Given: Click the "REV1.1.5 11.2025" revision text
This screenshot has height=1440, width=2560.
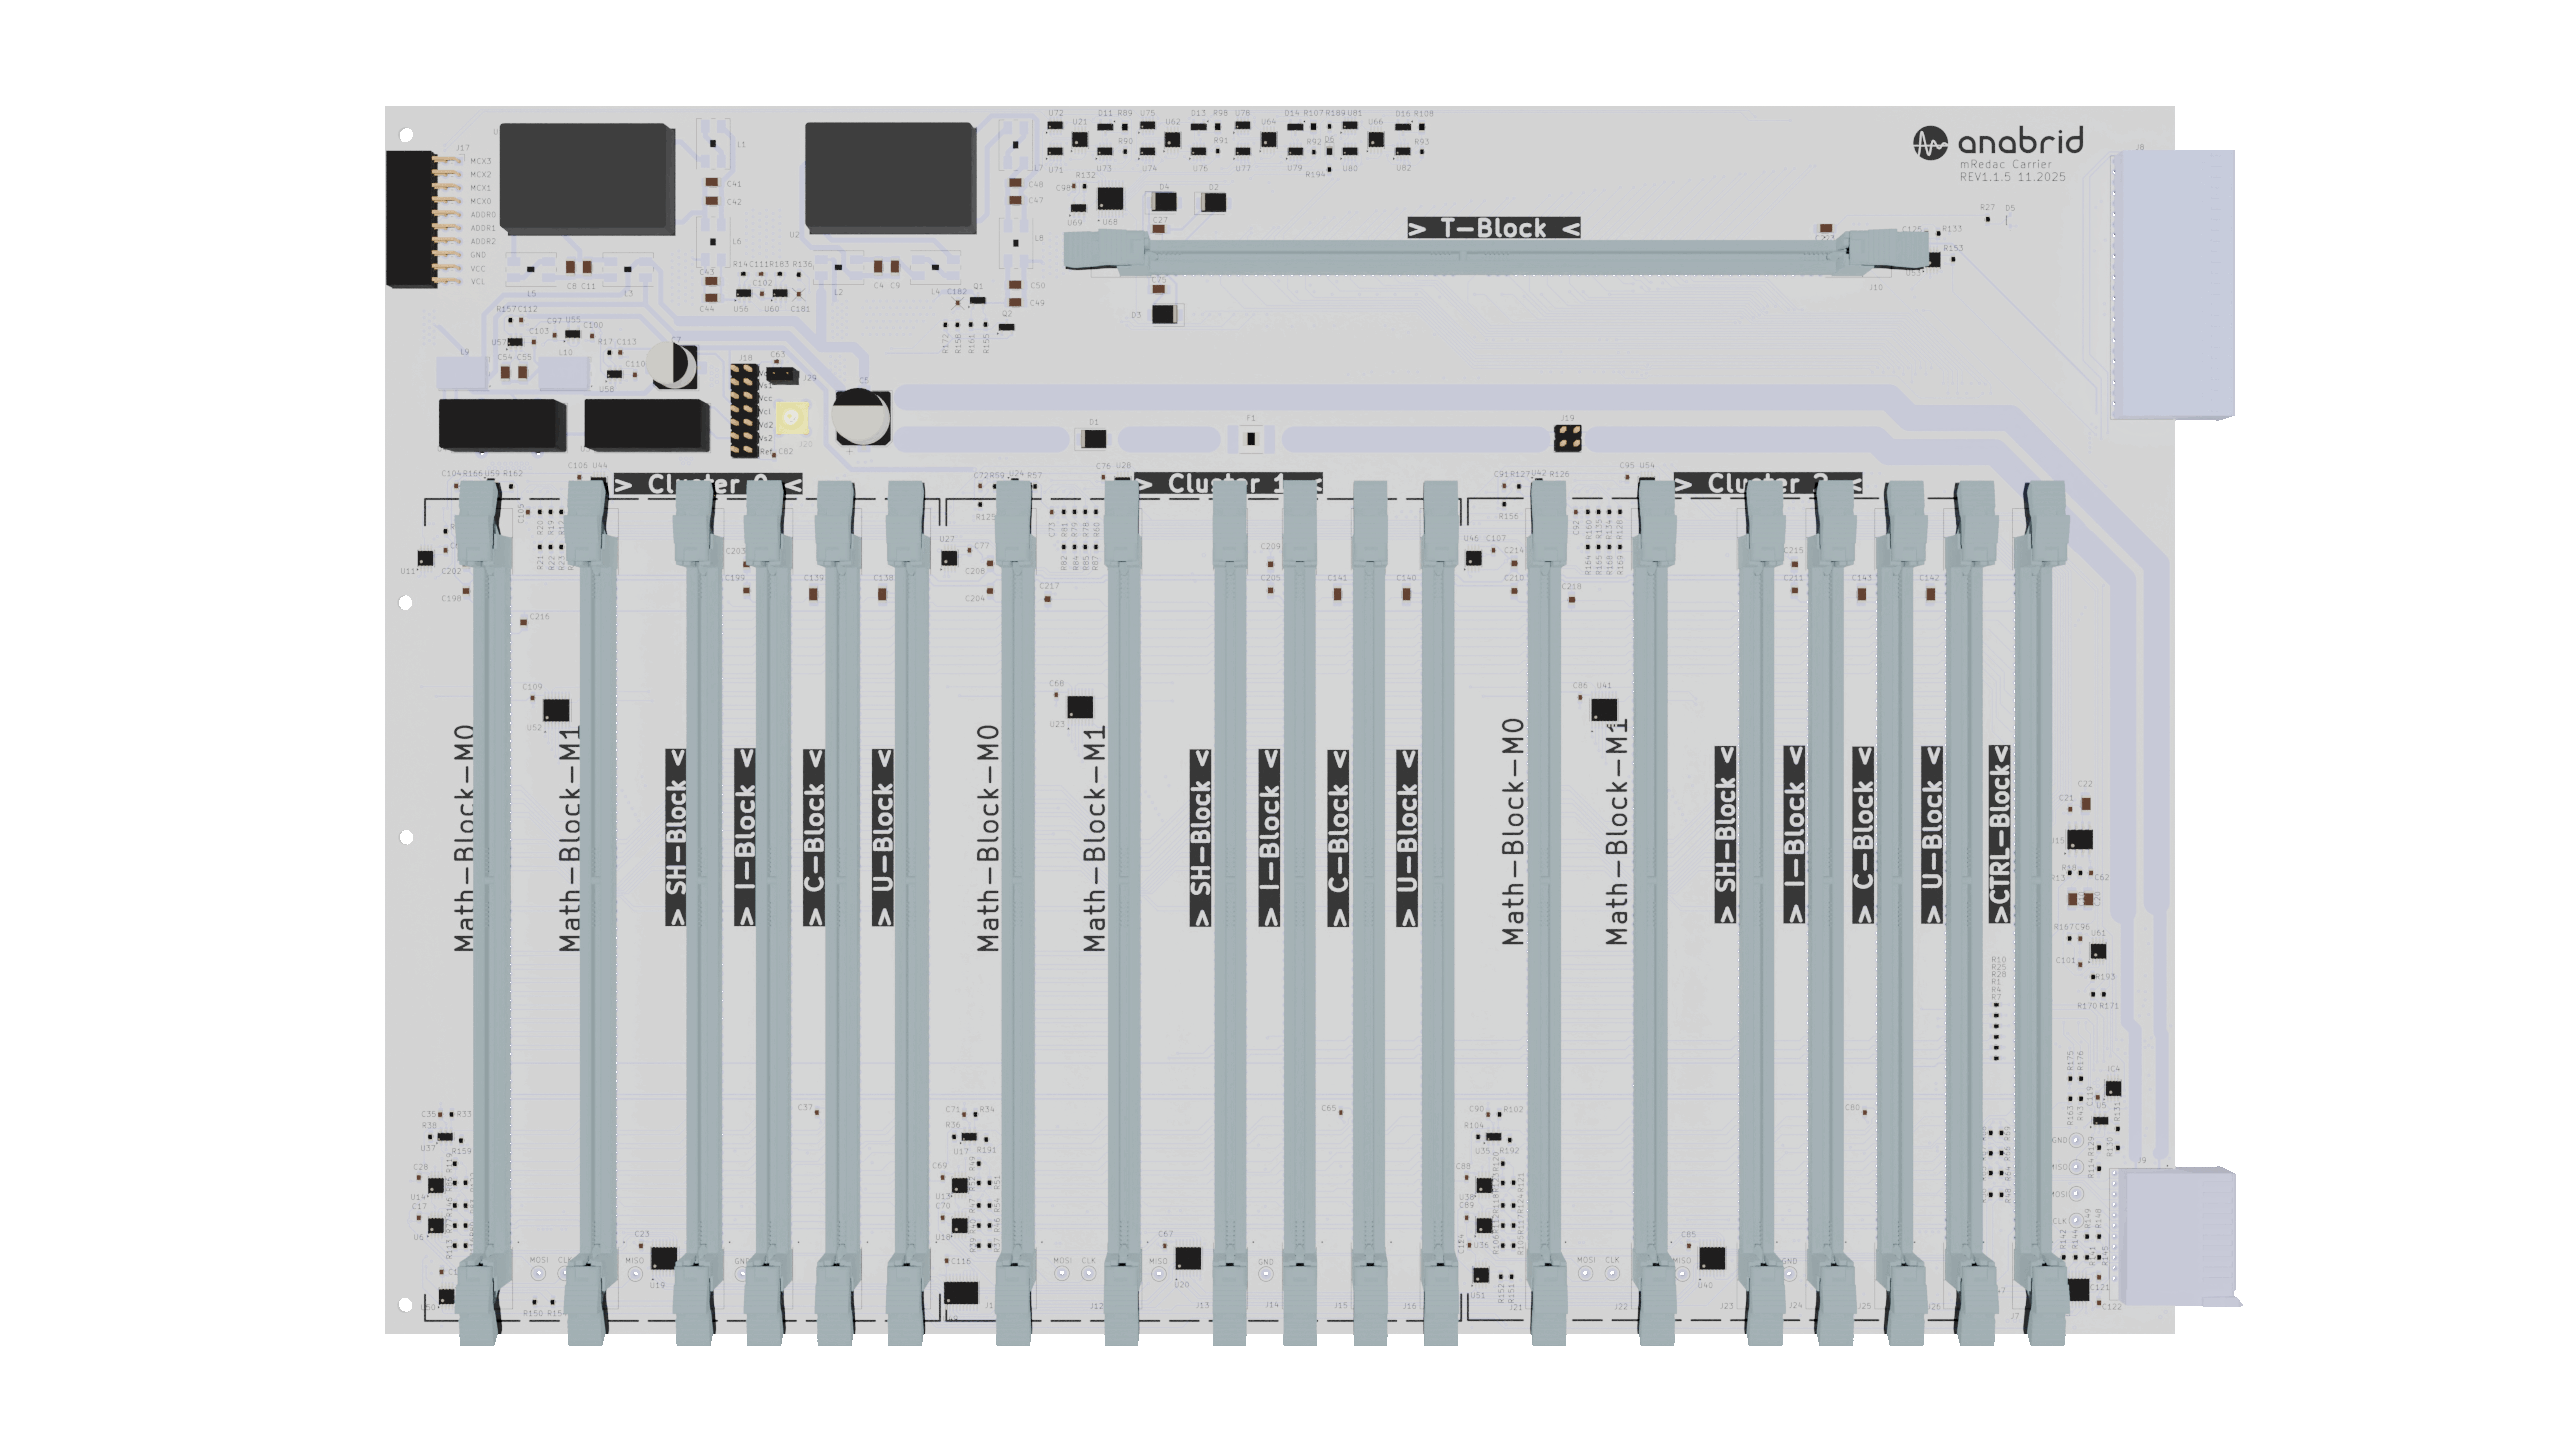Looking at the screenshot, I should pos(2012,177).
